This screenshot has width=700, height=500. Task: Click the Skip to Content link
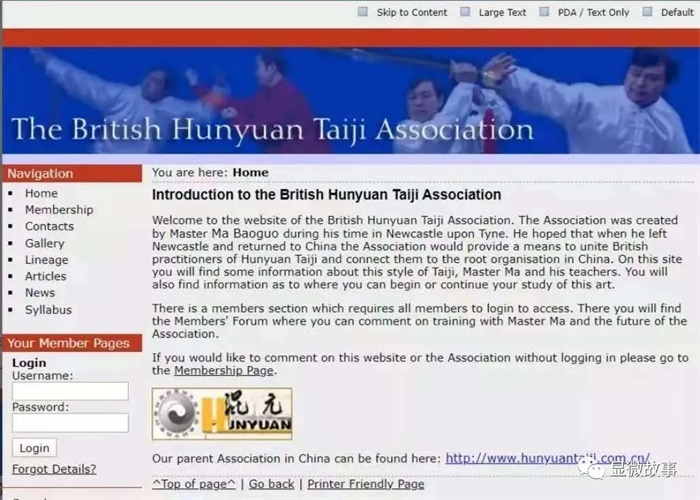tap(412, 12)
